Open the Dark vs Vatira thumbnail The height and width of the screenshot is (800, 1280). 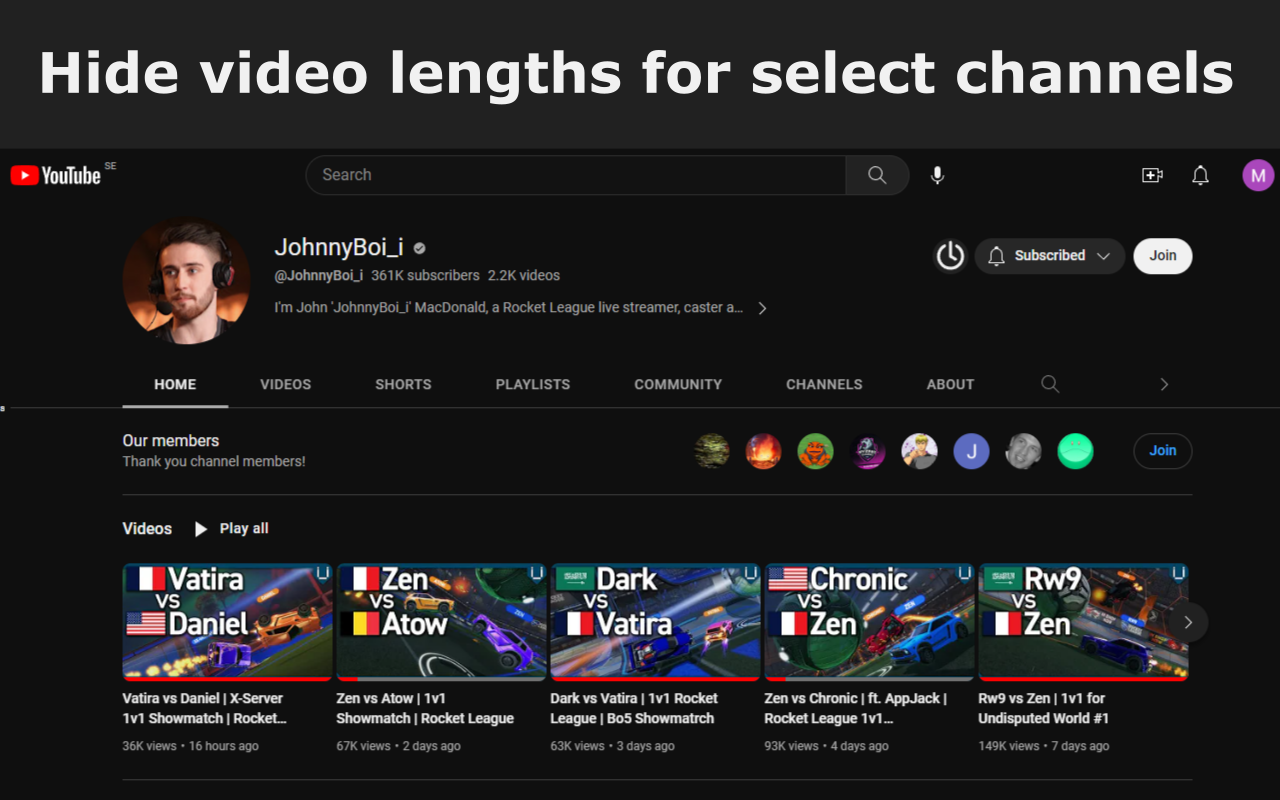(656, 622)
